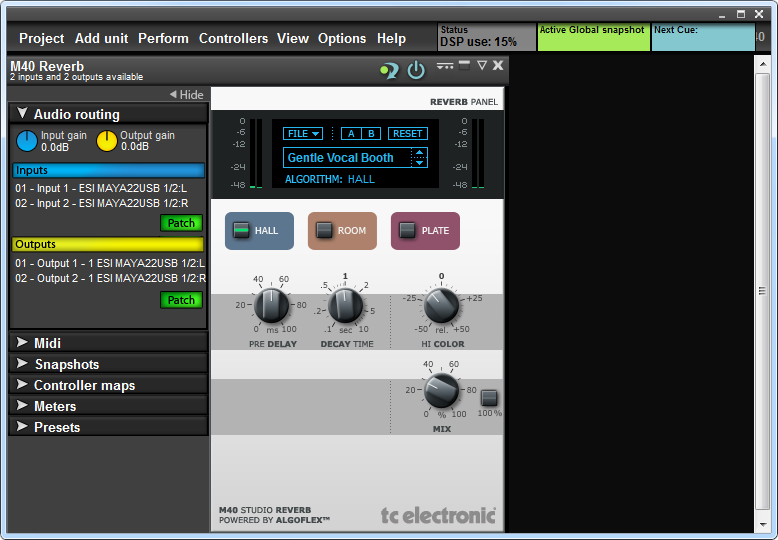Screen dimensions: 778x540
Task: Toggle the bypass arrow icon with green dot
Action: click(389, 70)
